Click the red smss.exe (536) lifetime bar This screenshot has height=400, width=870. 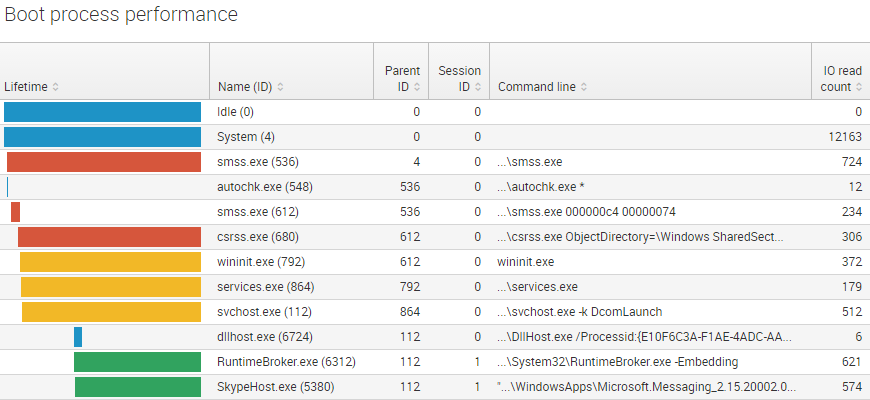coord(104,162)
